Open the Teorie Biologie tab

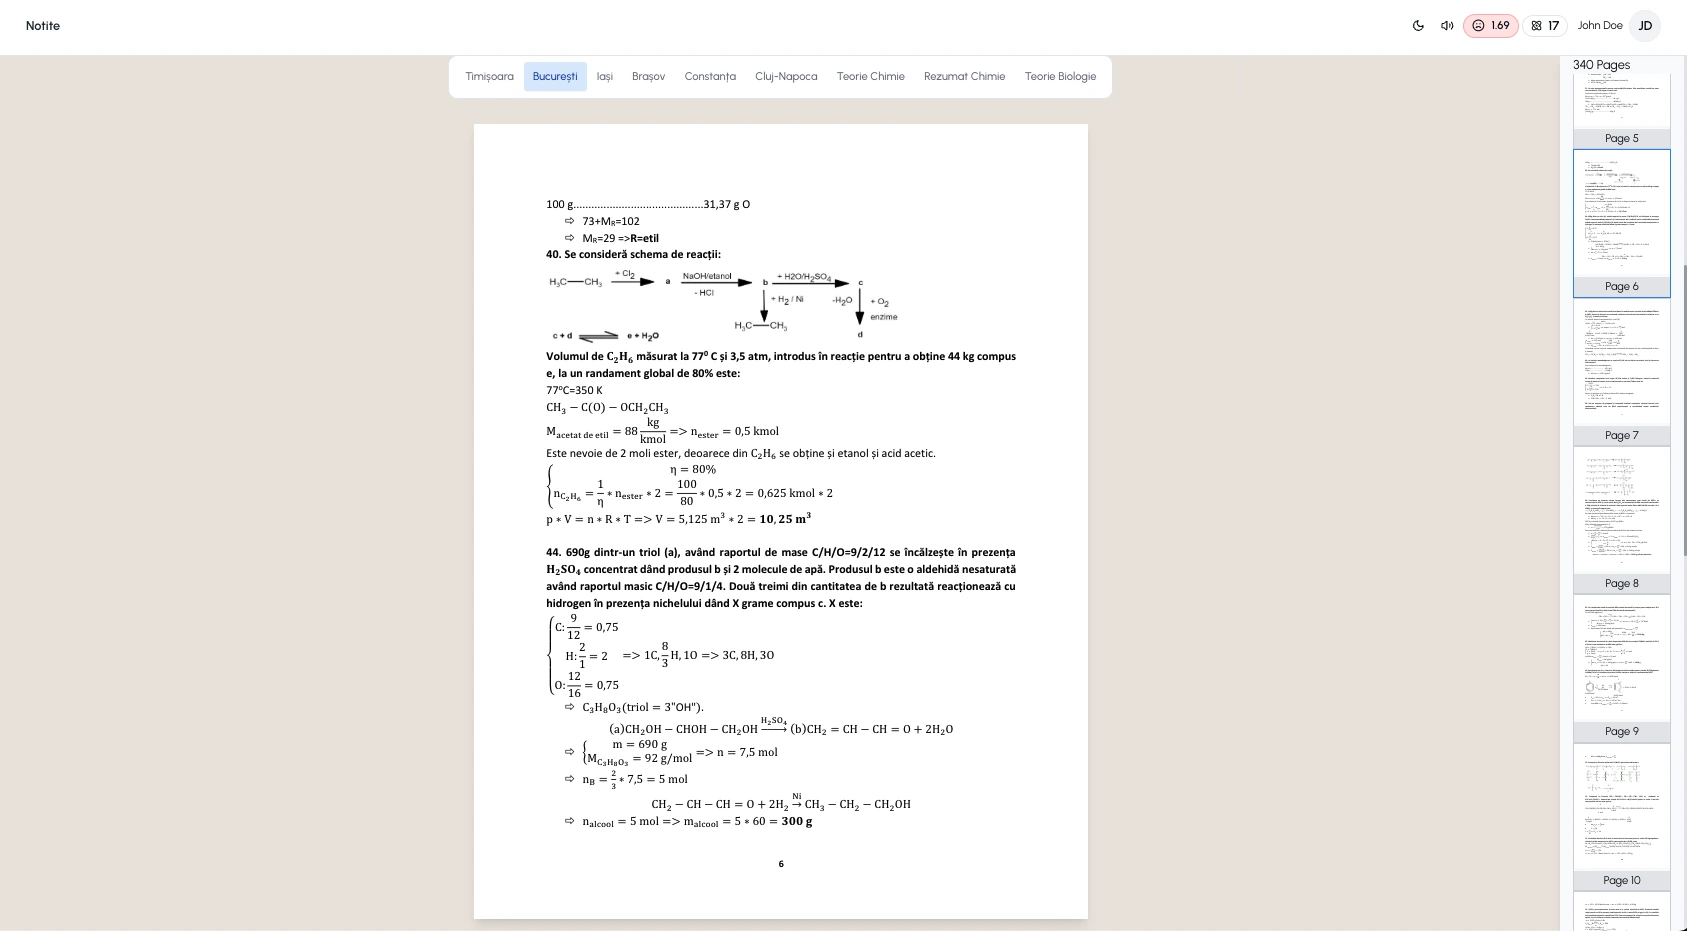1060,76
